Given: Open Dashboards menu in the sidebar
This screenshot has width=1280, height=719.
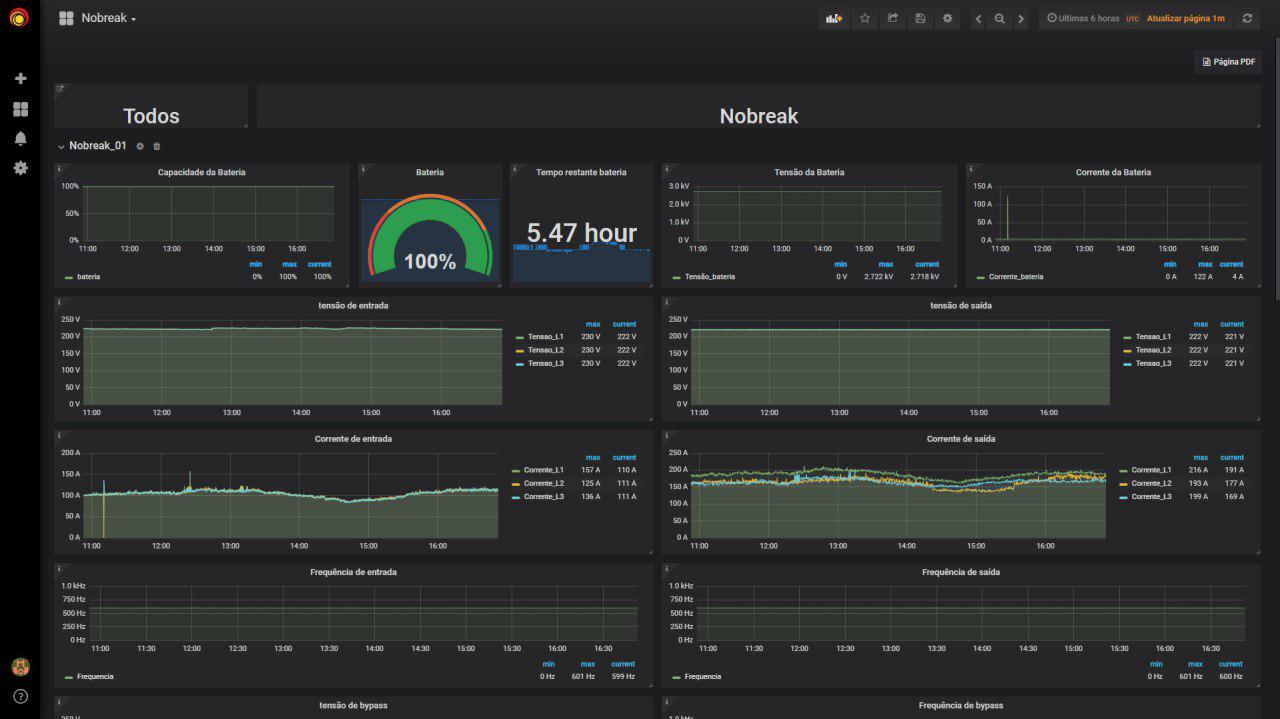Looking at the screenshot, I should 20,109.
